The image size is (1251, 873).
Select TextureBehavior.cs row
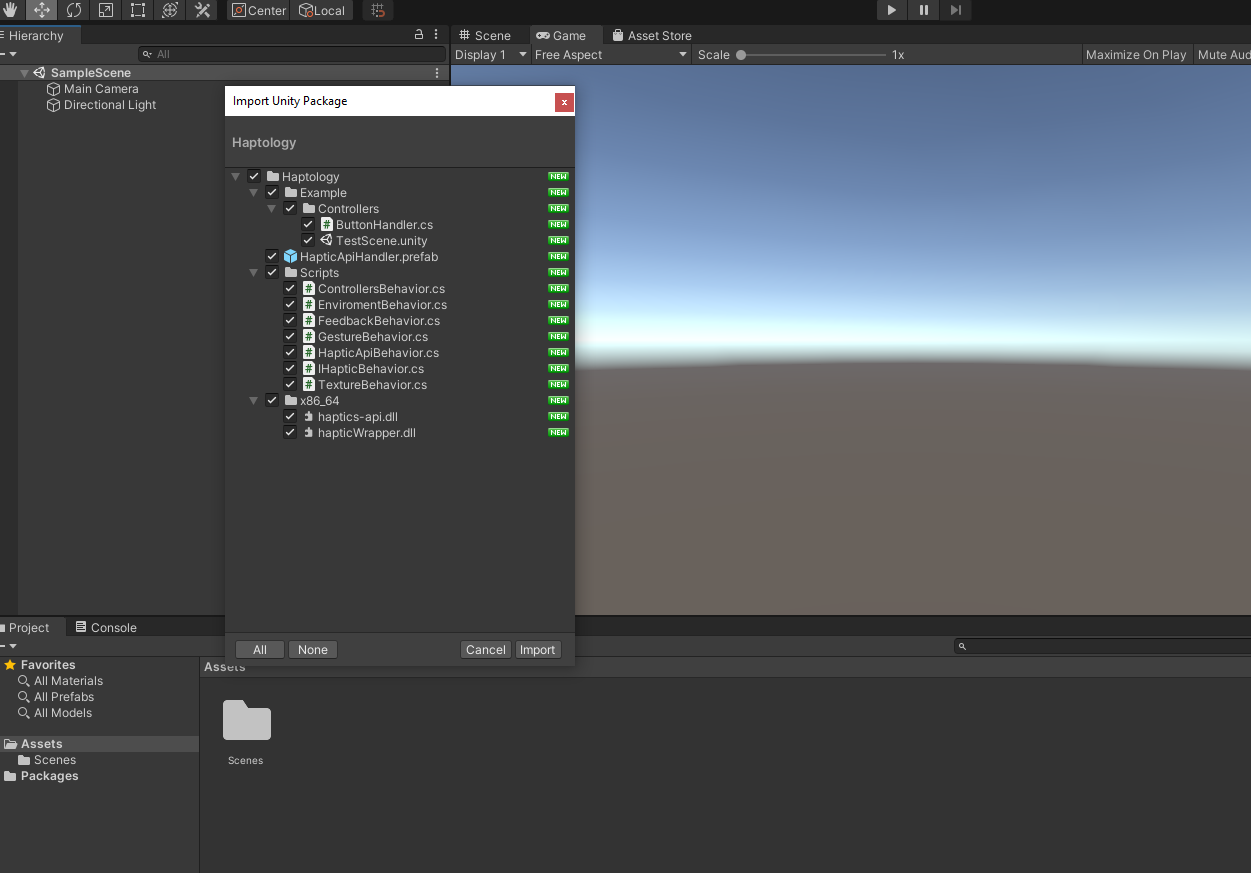coord(400,385)
